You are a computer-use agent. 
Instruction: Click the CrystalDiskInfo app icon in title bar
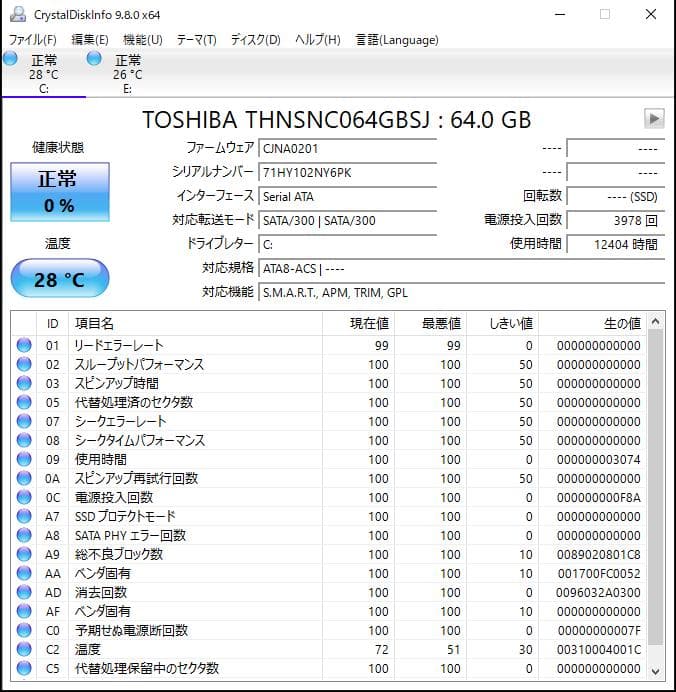coord(18,15)
